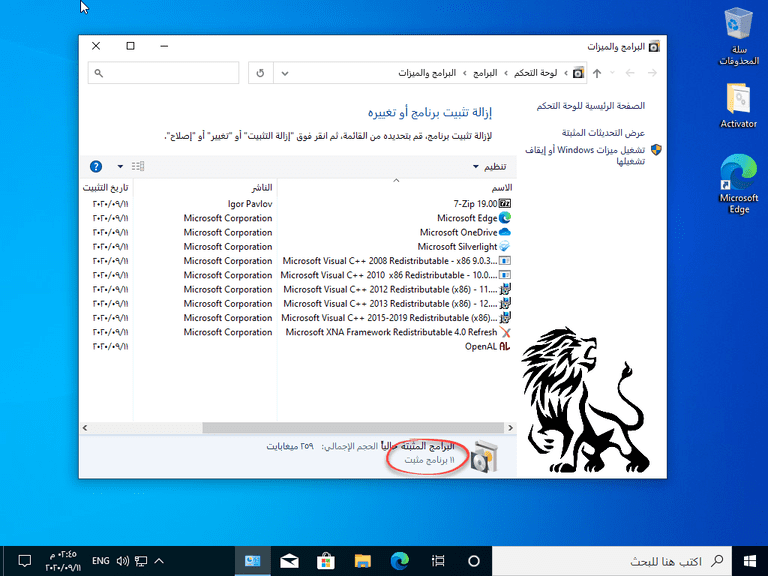The image size is (768, 576).
Task: Open volume control in system tray
Action: pyautogui.click(x=122, y=561)
